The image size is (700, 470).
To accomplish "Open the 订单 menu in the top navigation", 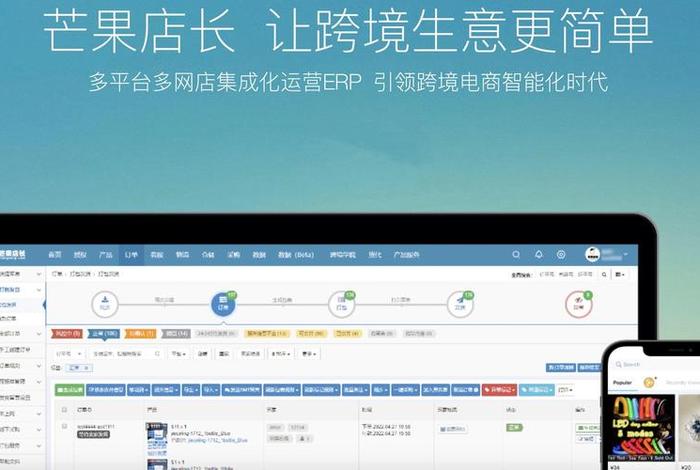I will [x=131, y=255].
